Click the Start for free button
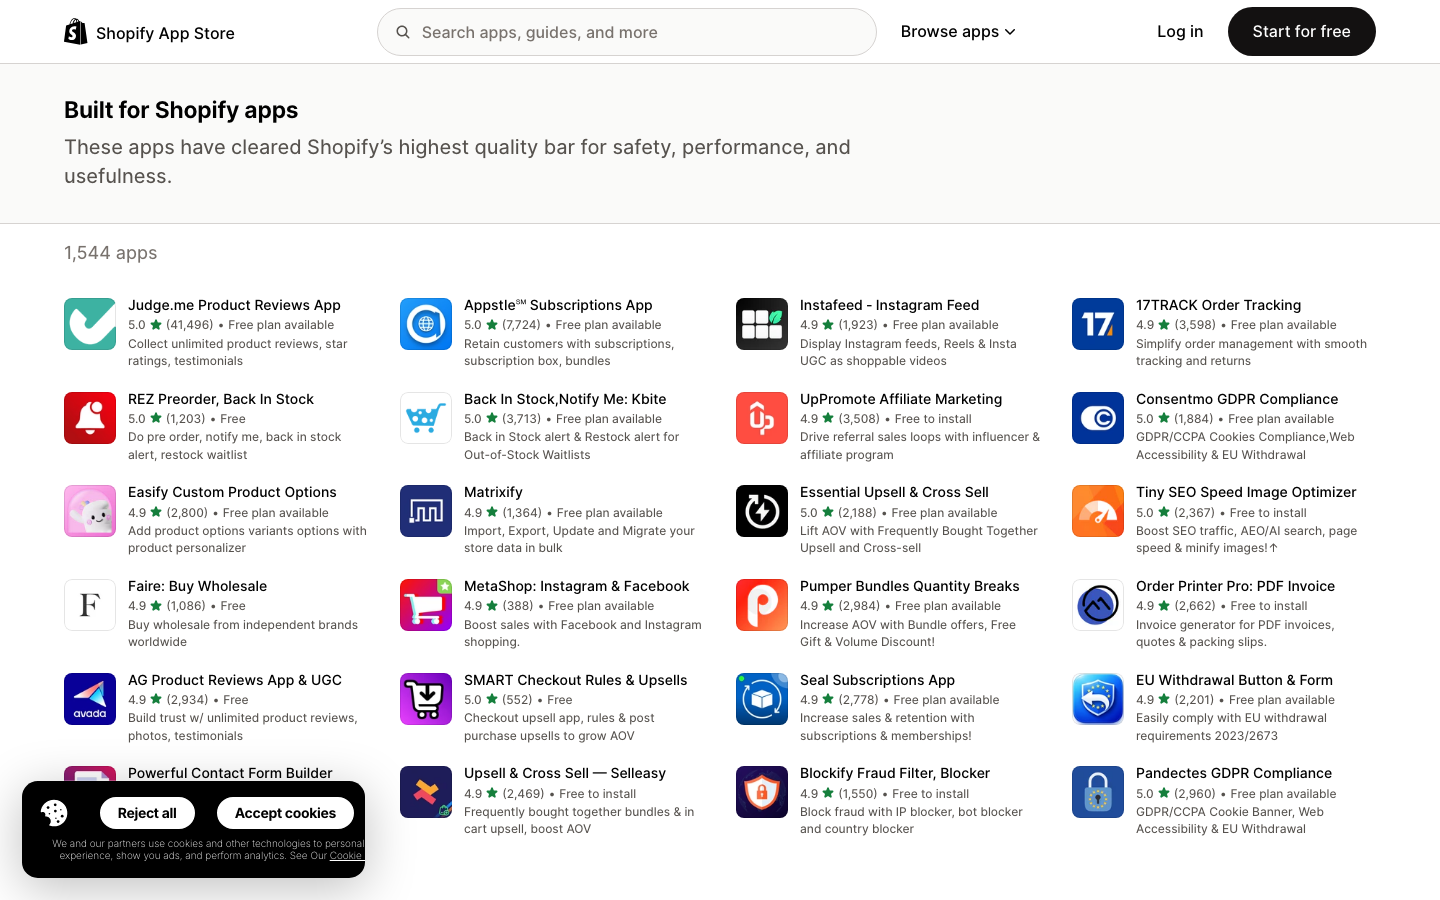 pos(1301,32)
